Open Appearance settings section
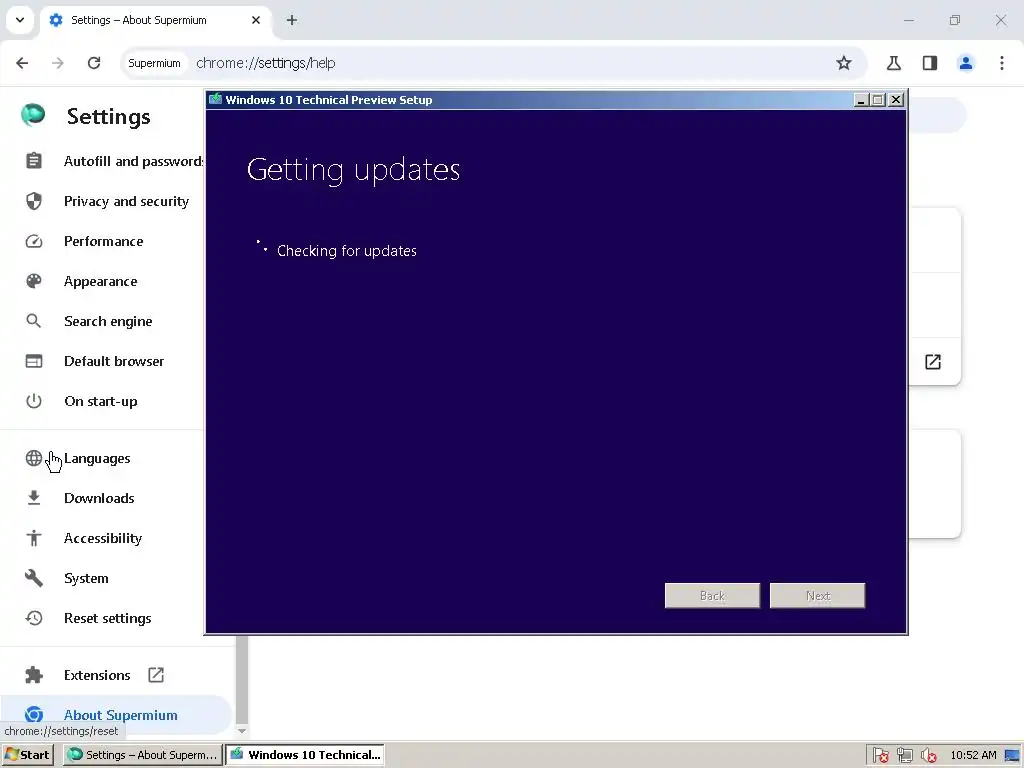 tap(101, 281)
